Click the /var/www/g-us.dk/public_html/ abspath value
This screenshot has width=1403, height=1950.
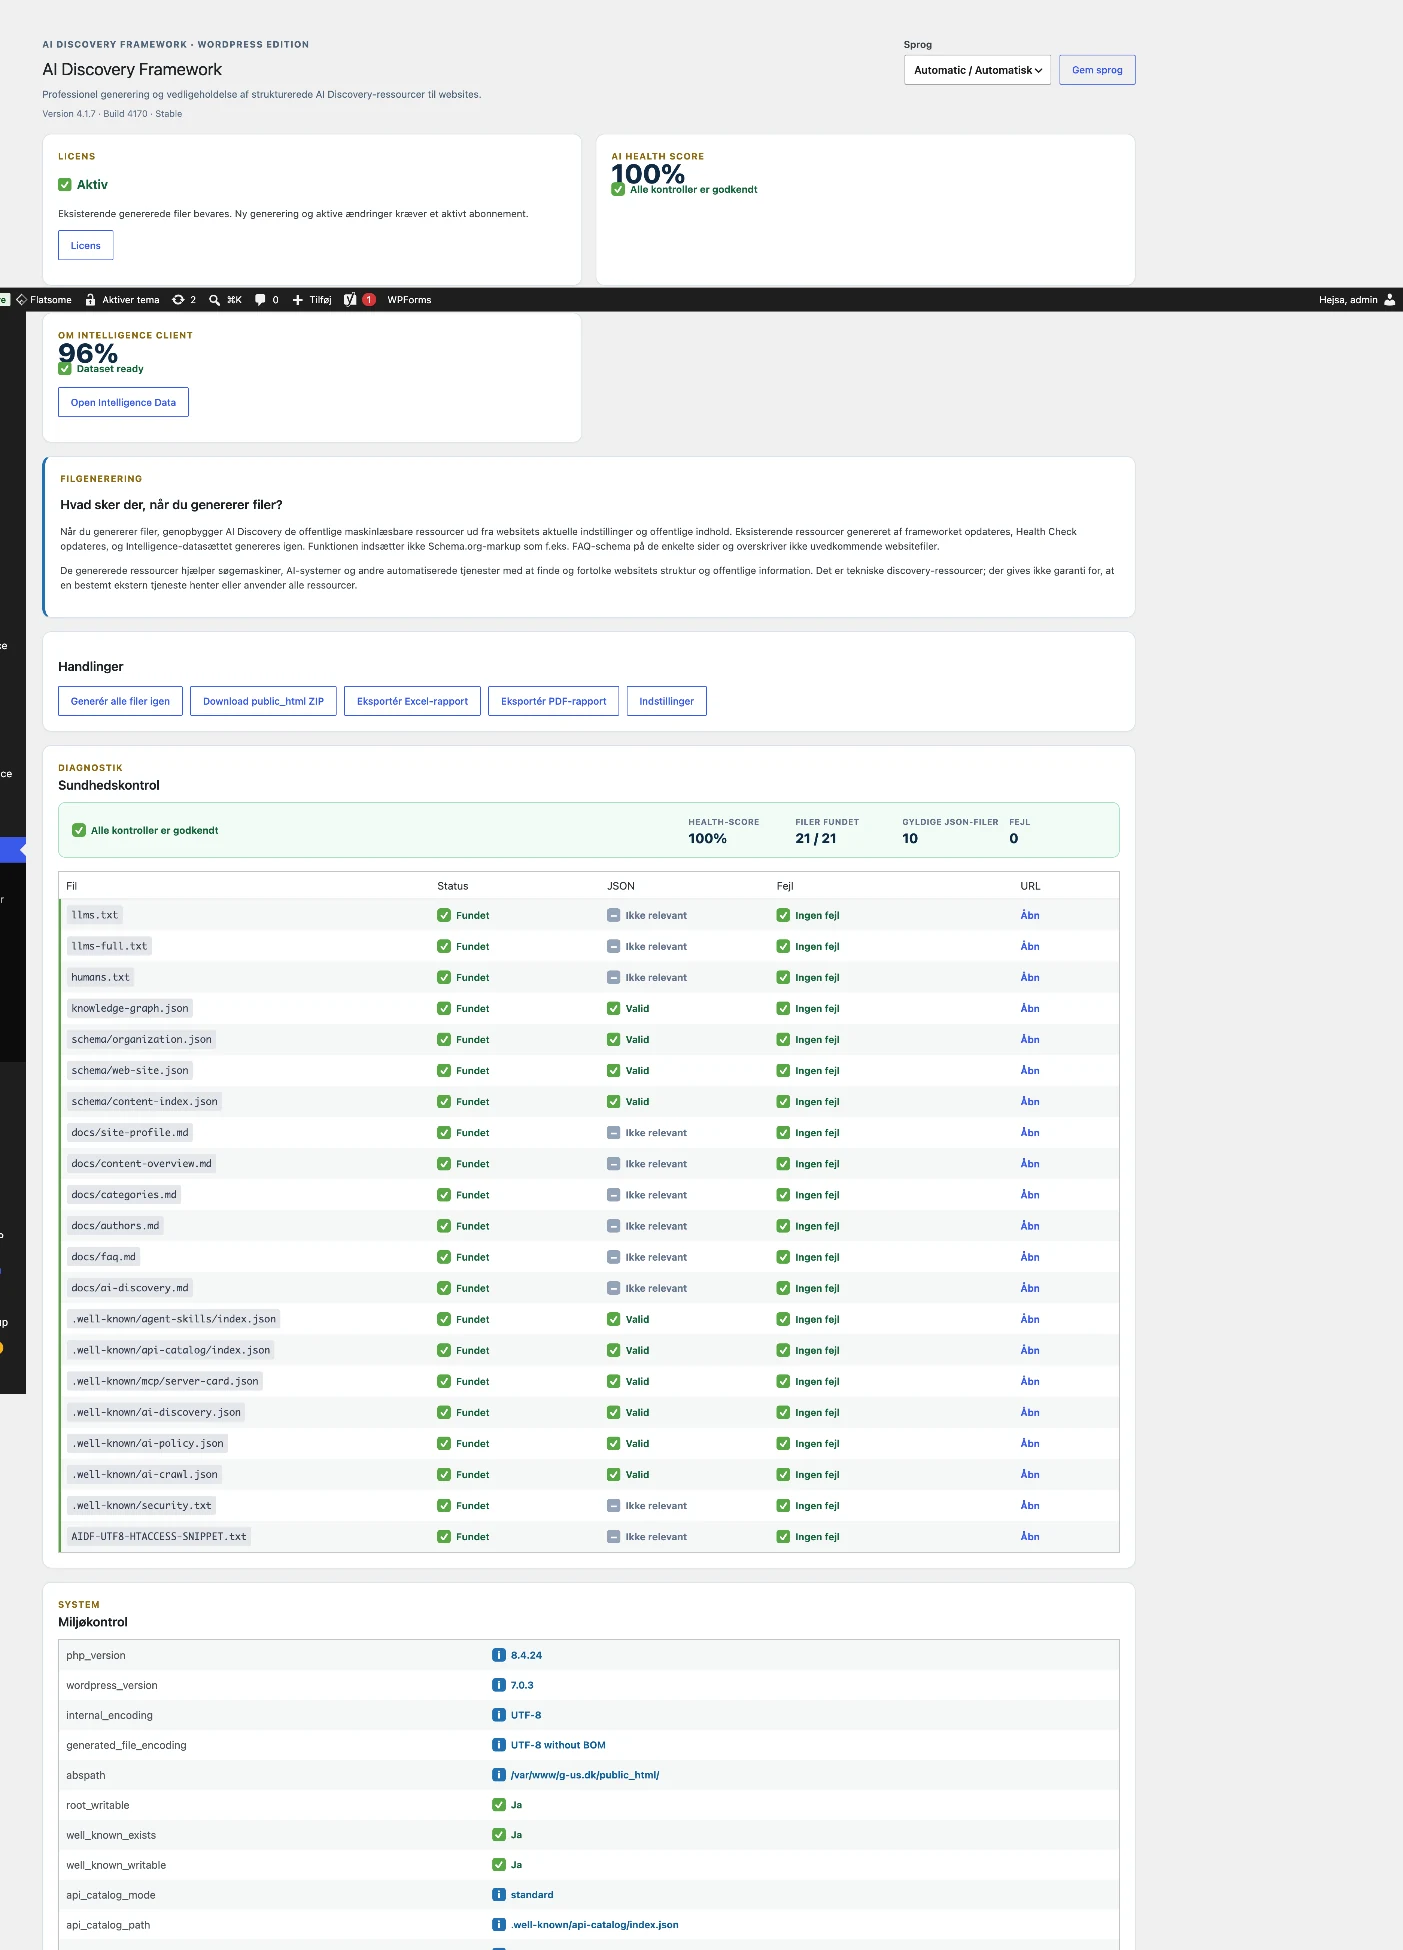[585, 1775]
